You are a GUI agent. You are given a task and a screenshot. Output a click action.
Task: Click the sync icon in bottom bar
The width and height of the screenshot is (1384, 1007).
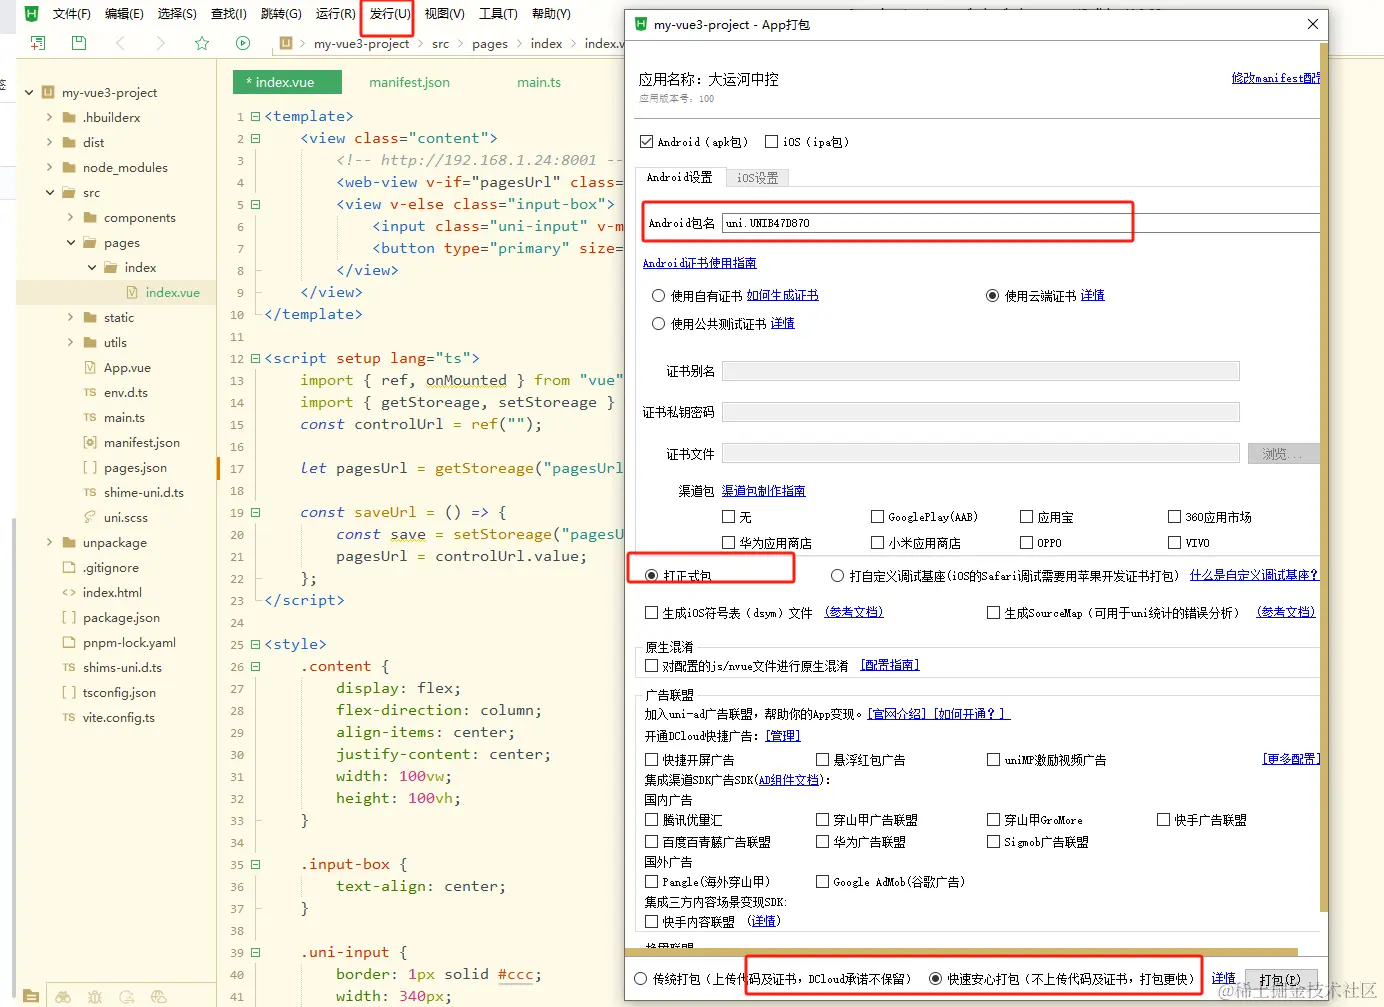(127, 996)
